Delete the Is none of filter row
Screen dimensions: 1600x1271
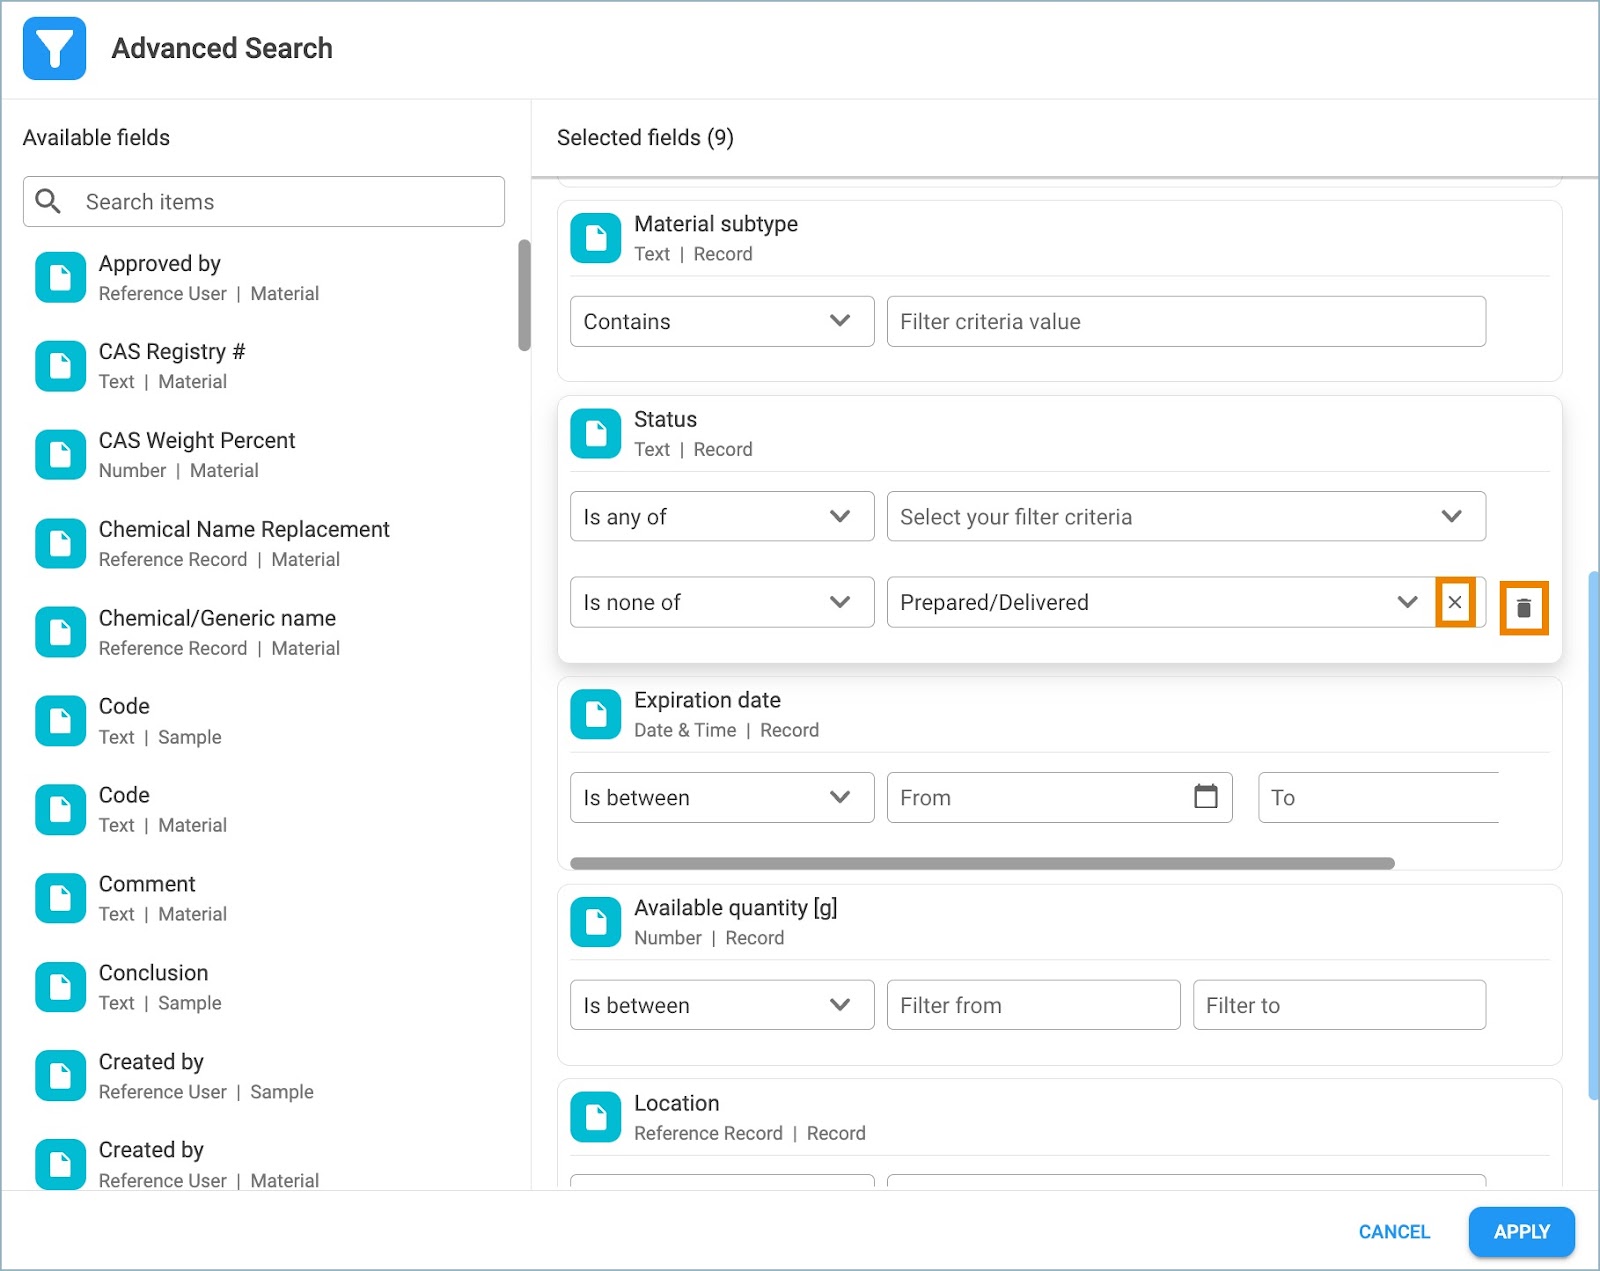1524,608
